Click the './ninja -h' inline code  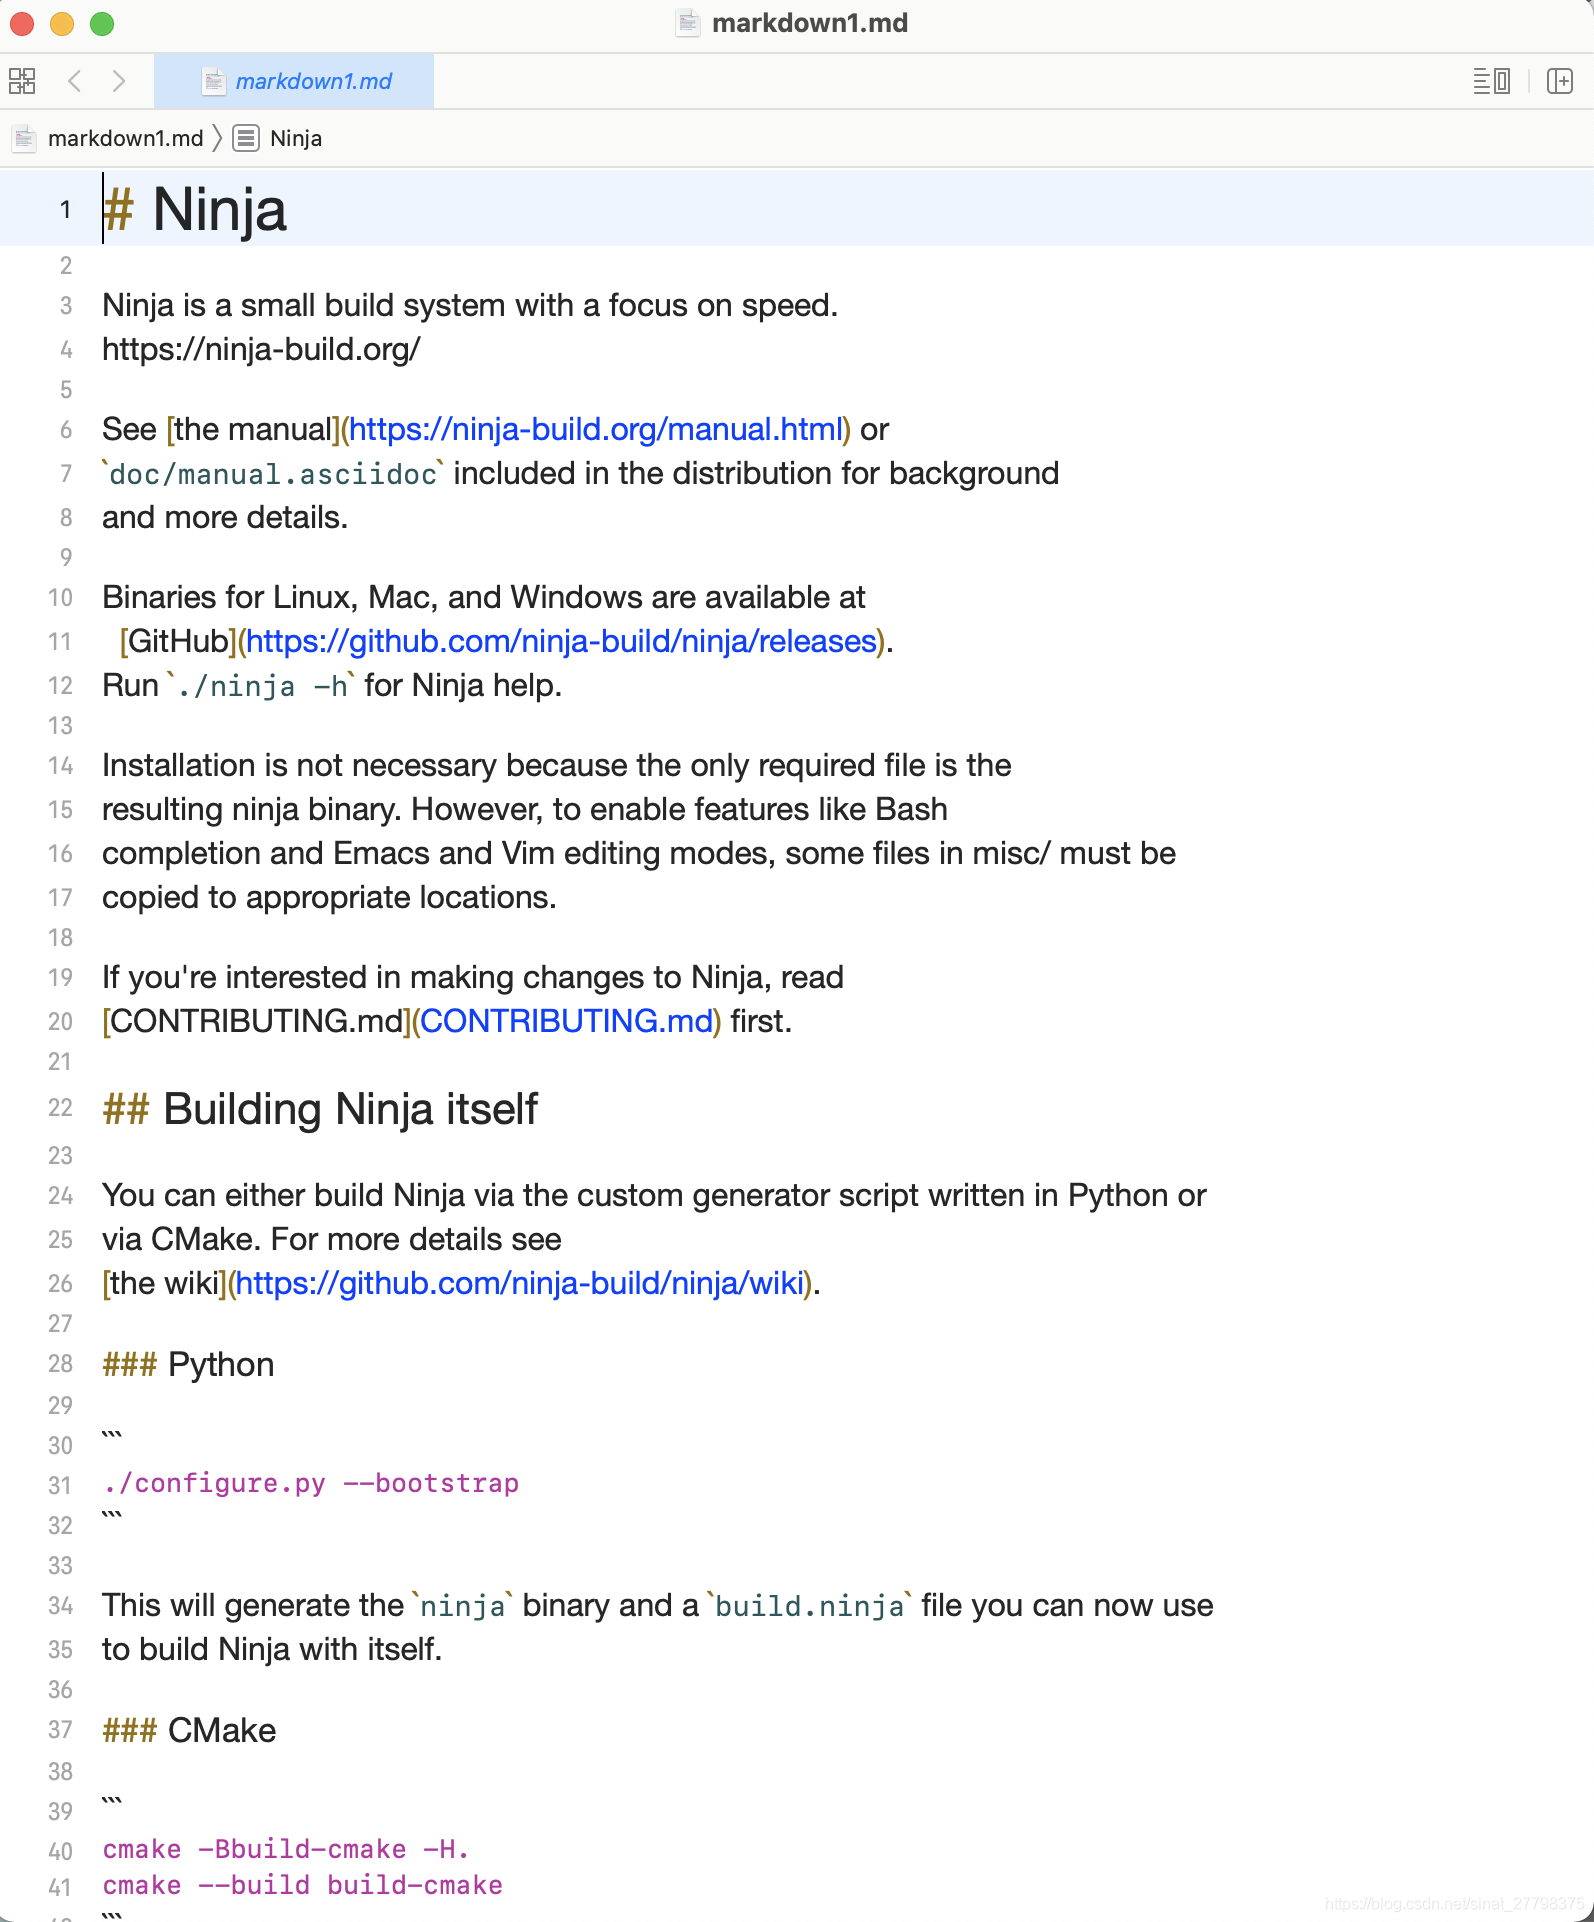(x=263, y=686)
